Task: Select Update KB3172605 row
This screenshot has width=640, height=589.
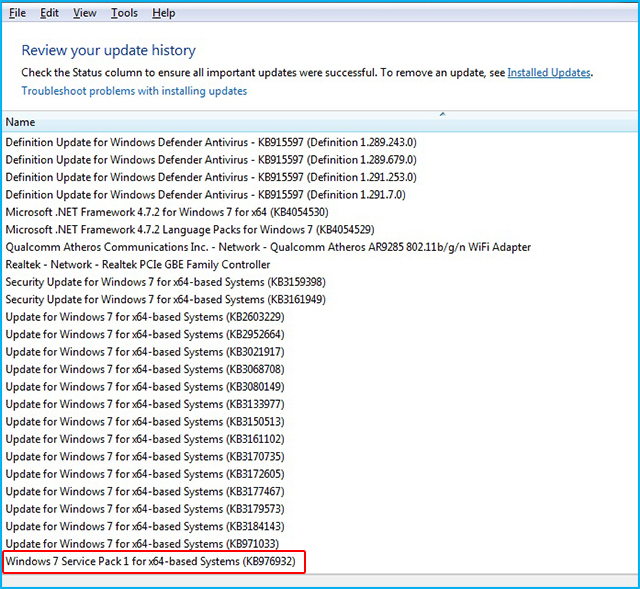Action: (x=145, y=474)
